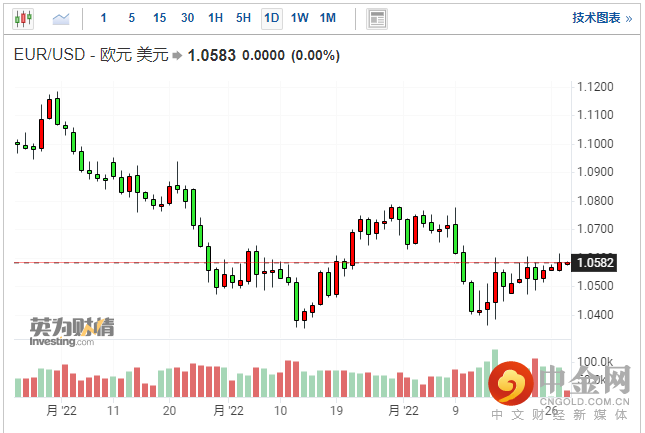Switch to the 1H interval
Screen dimensions: 645x433
pos(216,18)
